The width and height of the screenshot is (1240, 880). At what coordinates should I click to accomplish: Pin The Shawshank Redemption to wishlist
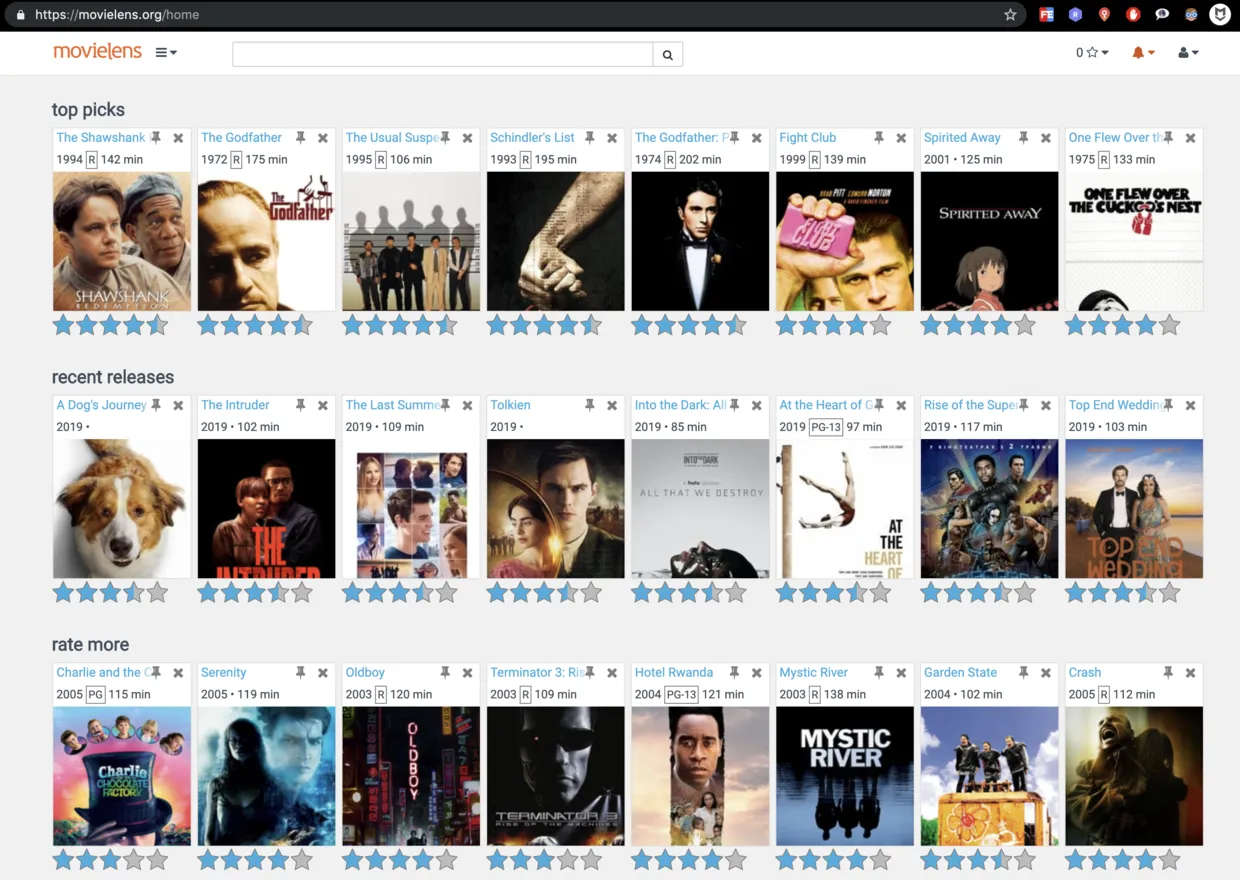[155, 138]
